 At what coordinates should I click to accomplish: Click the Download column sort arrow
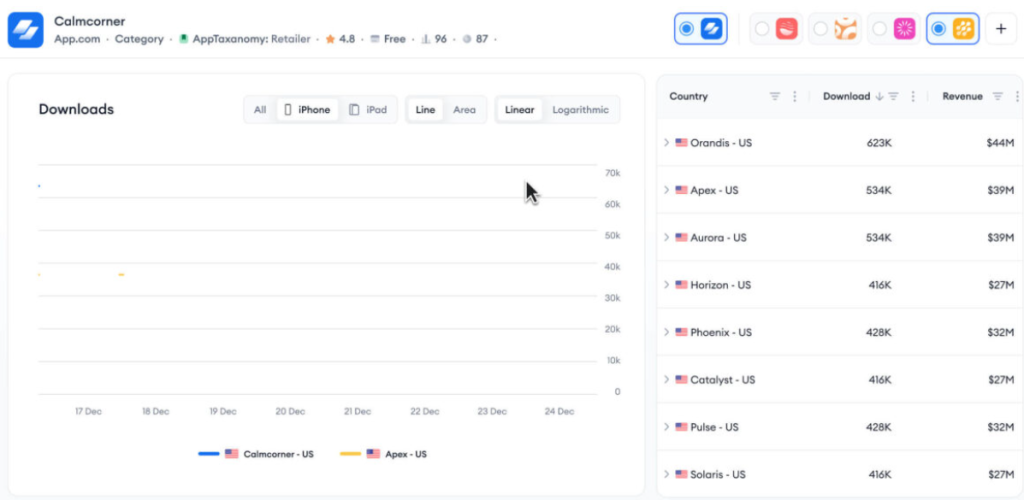tap(879, 97)
